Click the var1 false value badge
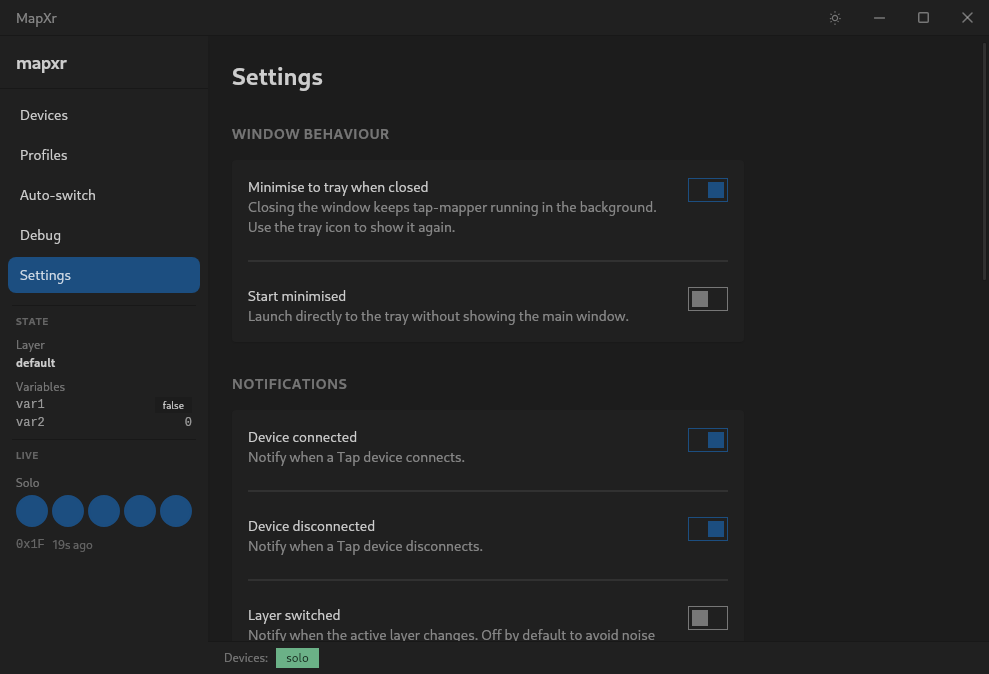Image resolution: width=989 pixels, height=674 pixels. point(173,405)
